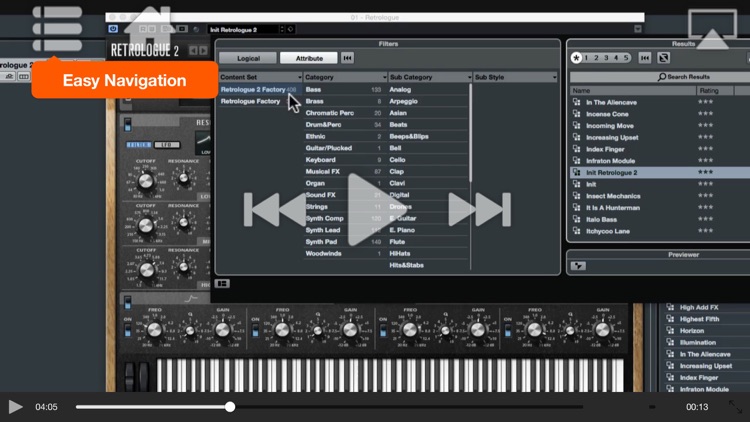Image resolution: width=750 pixels, height=422 pixels.
Task: Click the magnifier in Search Results field
Action: tap(662, 77)
